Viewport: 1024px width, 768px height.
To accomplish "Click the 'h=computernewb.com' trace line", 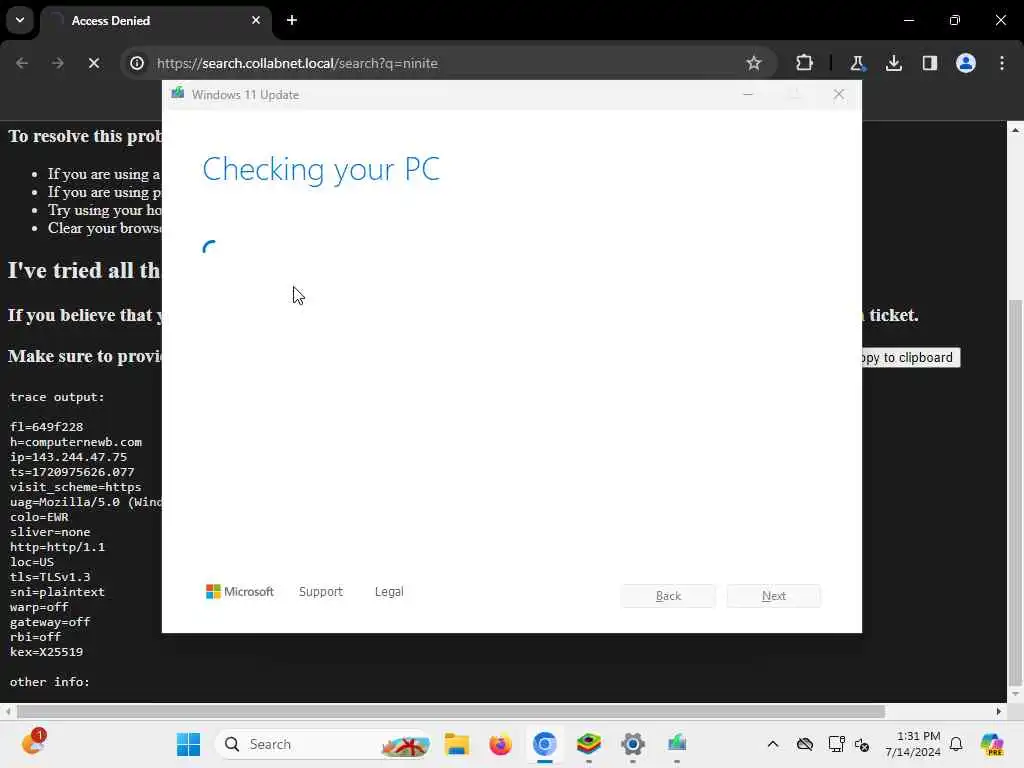I will (x=76, y=441).
